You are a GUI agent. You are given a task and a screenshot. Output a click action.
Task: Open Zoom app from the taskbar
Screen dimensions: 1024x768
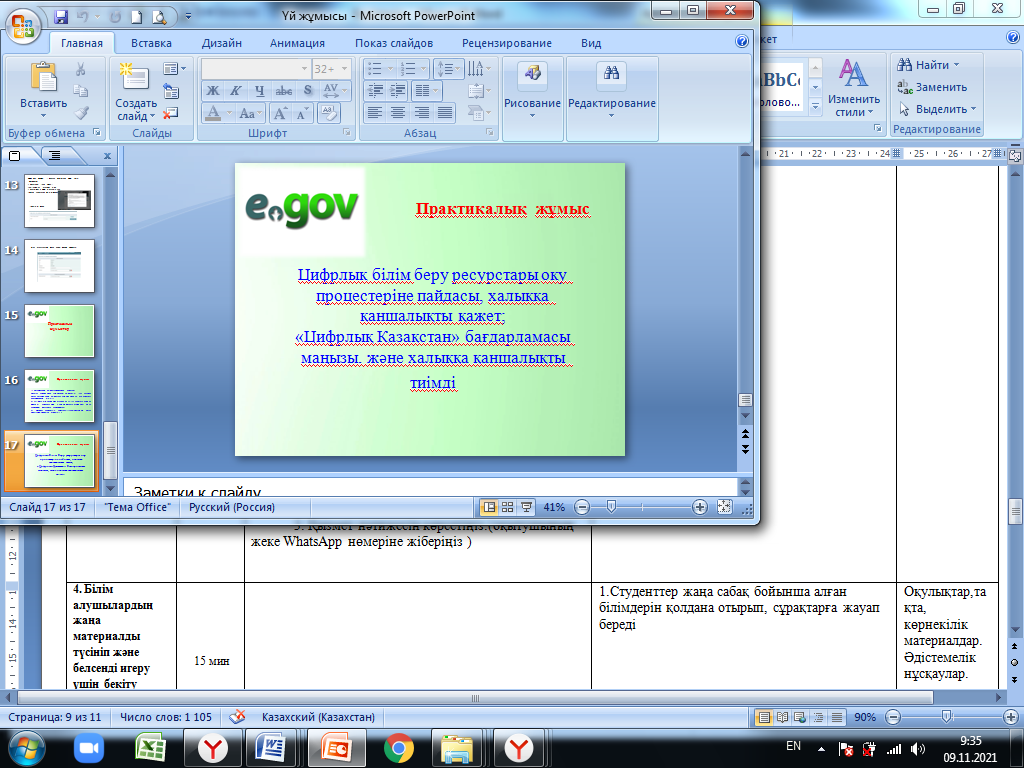[x=89, y=748]
